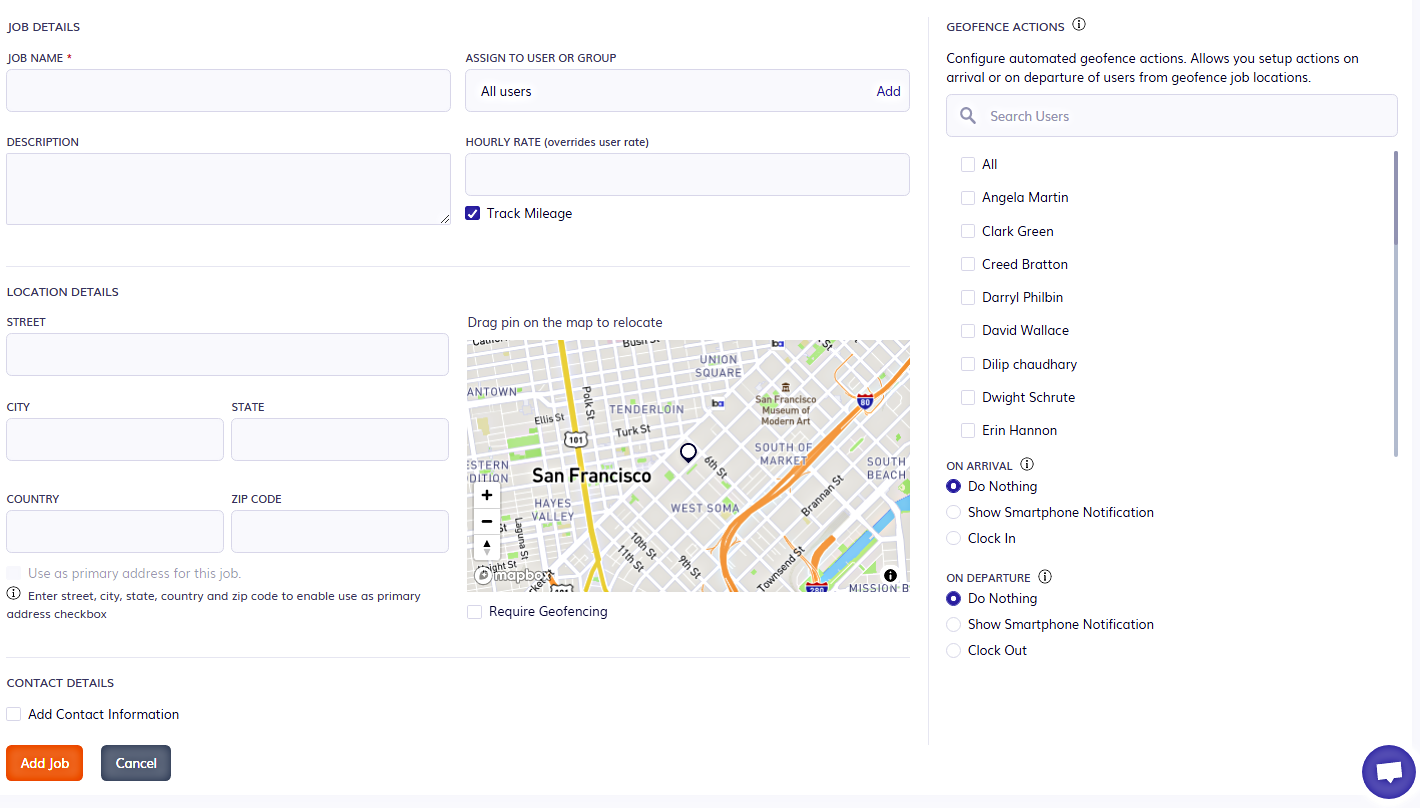Choose Show Smartphone Notification on departure
1420x808 pixels.
pos(954,624)
